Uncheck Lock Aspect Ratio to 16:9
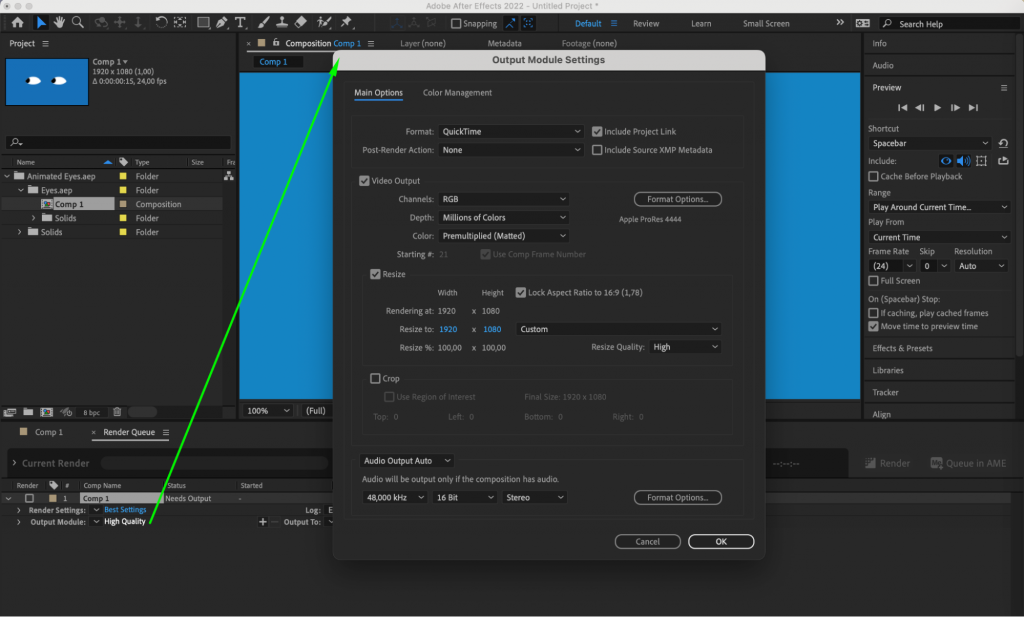 (x=519, y=292)
